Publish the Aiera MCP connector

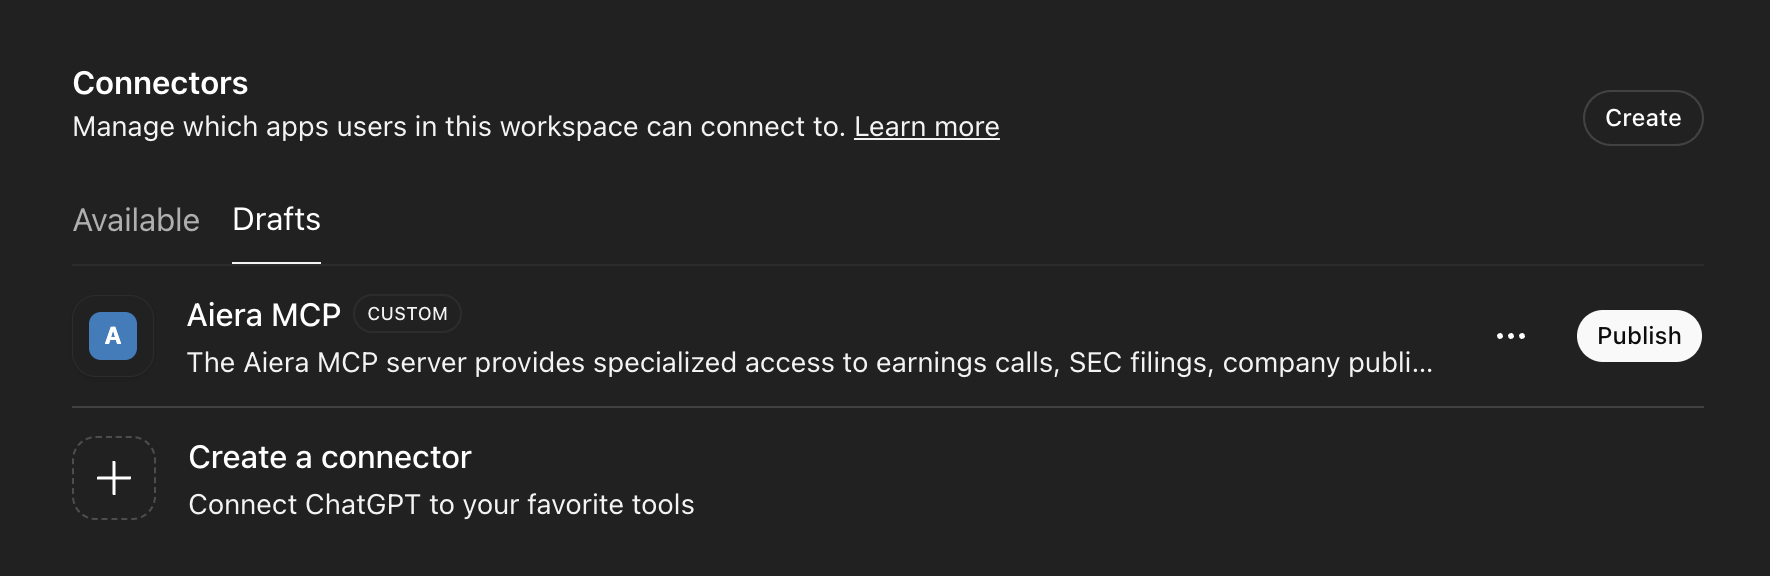tap(1638, 336)
